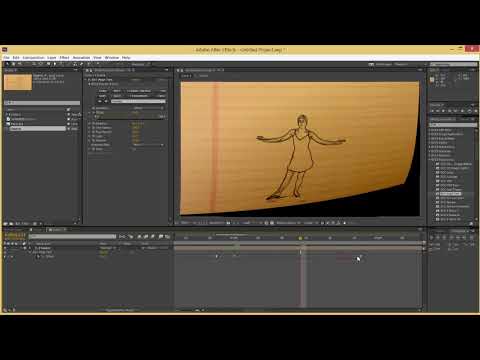Toggle visibility eye of the top timeline layer
This screenshot has width=480, height=360.
[x=5, y=248]
